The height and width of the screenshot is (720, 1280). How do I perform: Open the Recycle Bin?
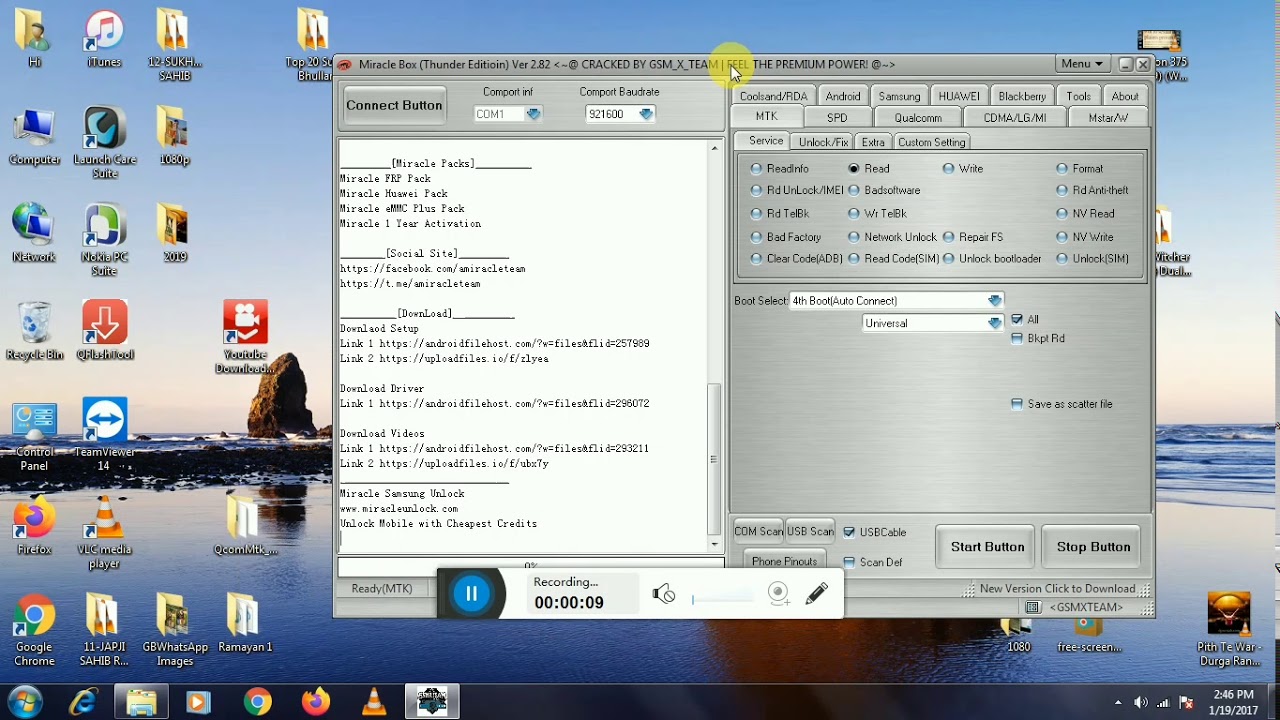(x=34, y=330)
